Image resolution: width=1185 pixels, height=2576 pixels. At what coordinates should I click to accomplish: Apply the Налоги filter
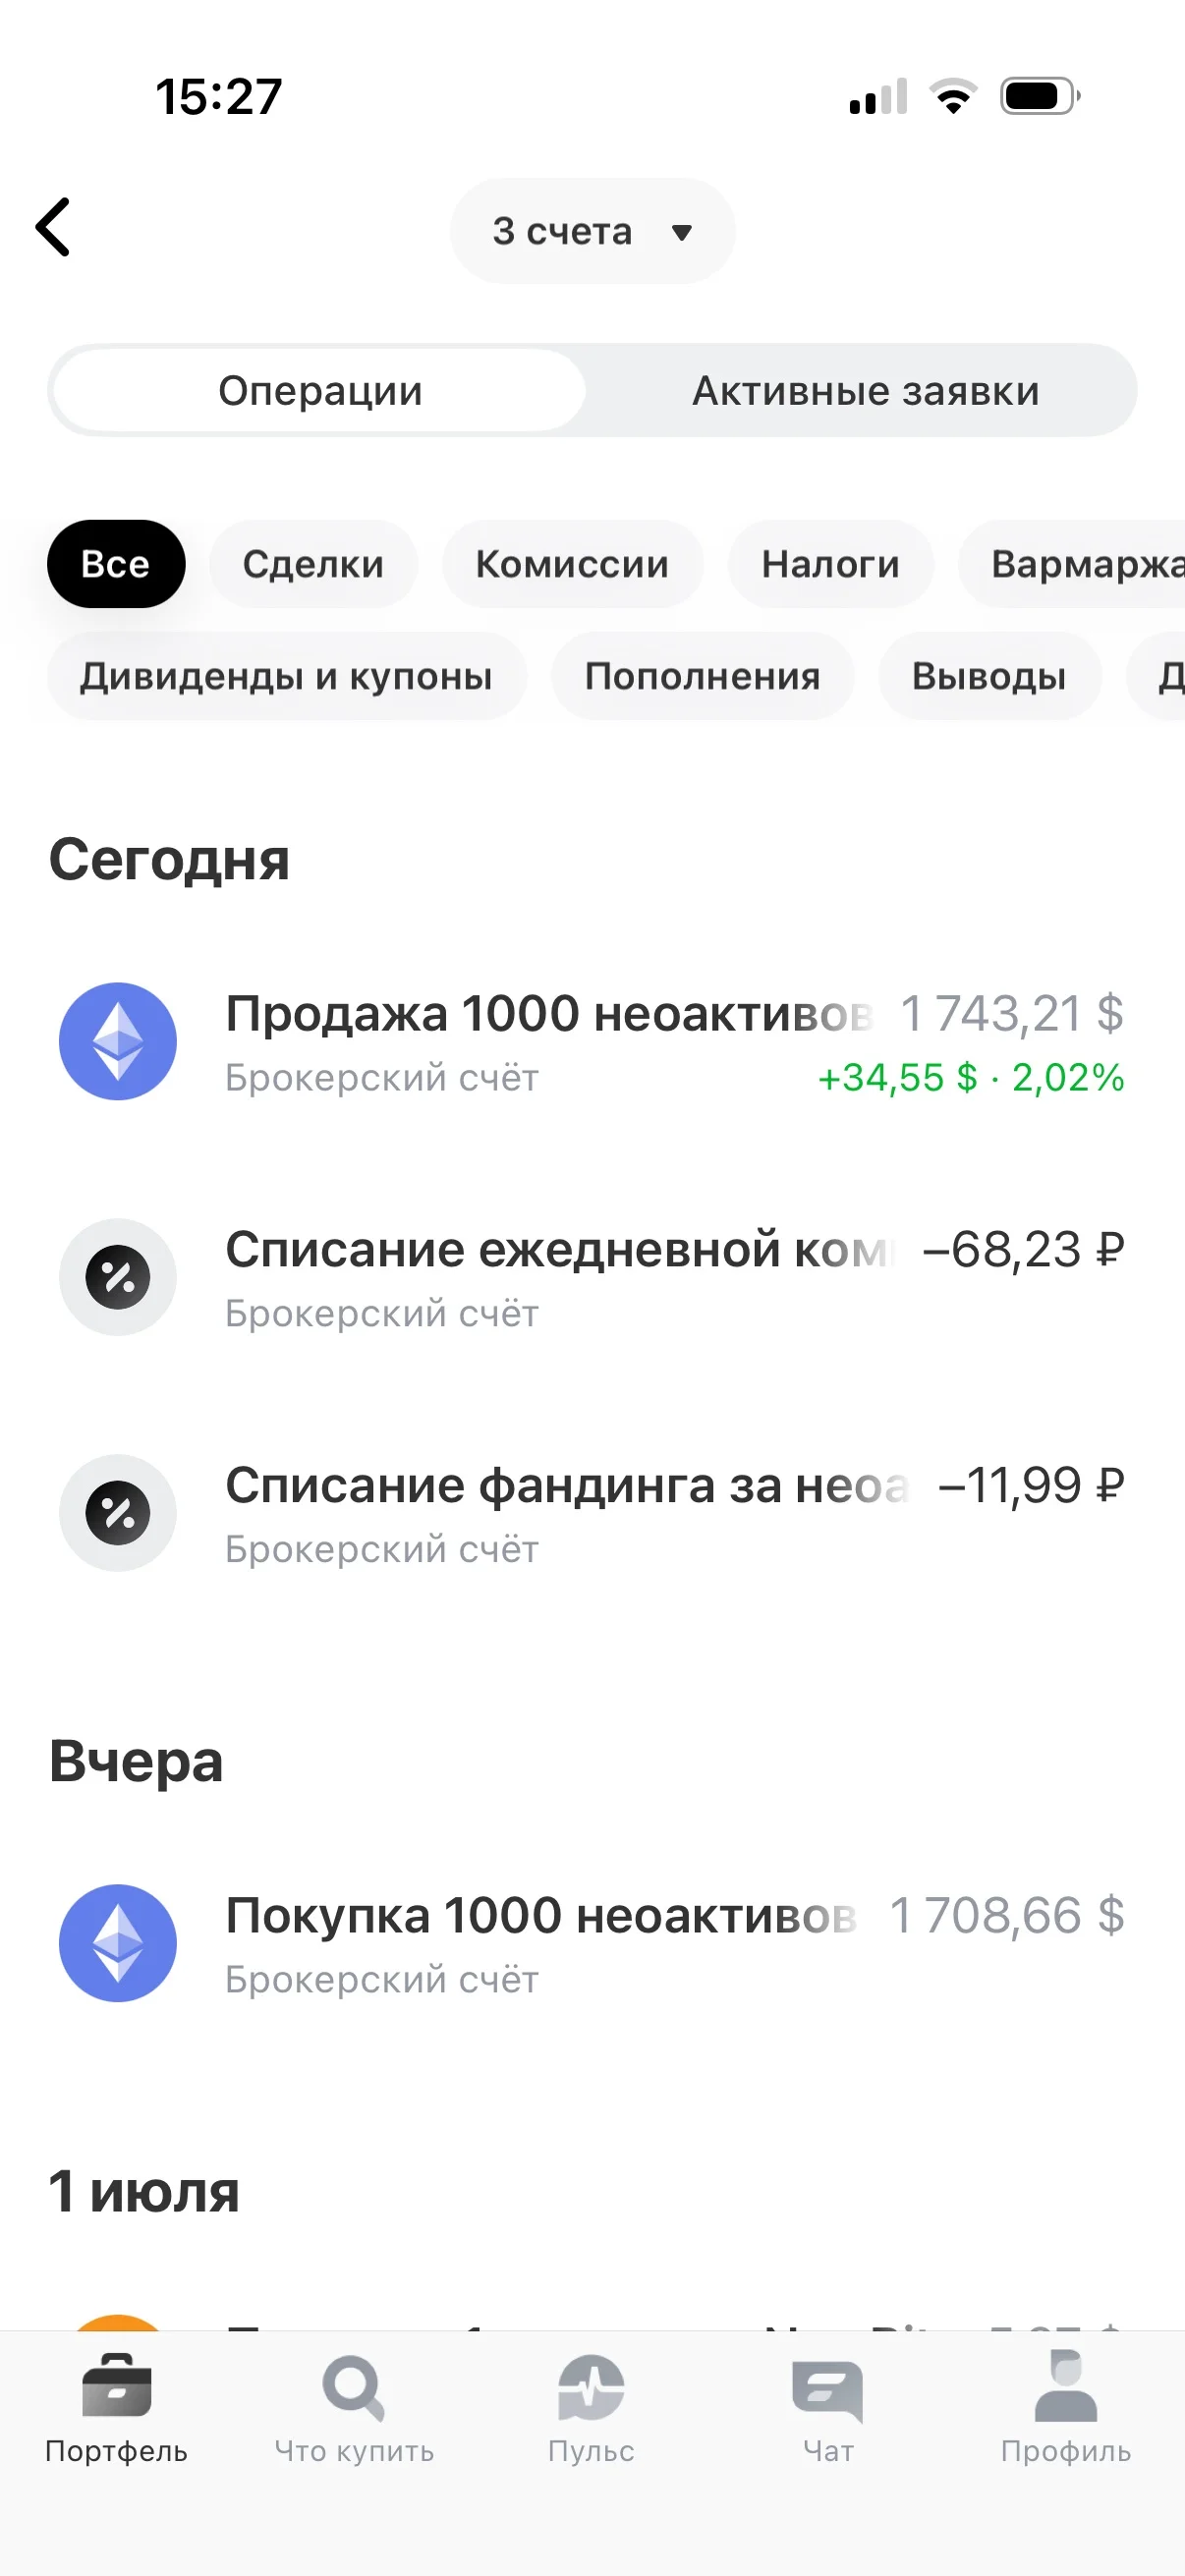click(x=831, y=564)
